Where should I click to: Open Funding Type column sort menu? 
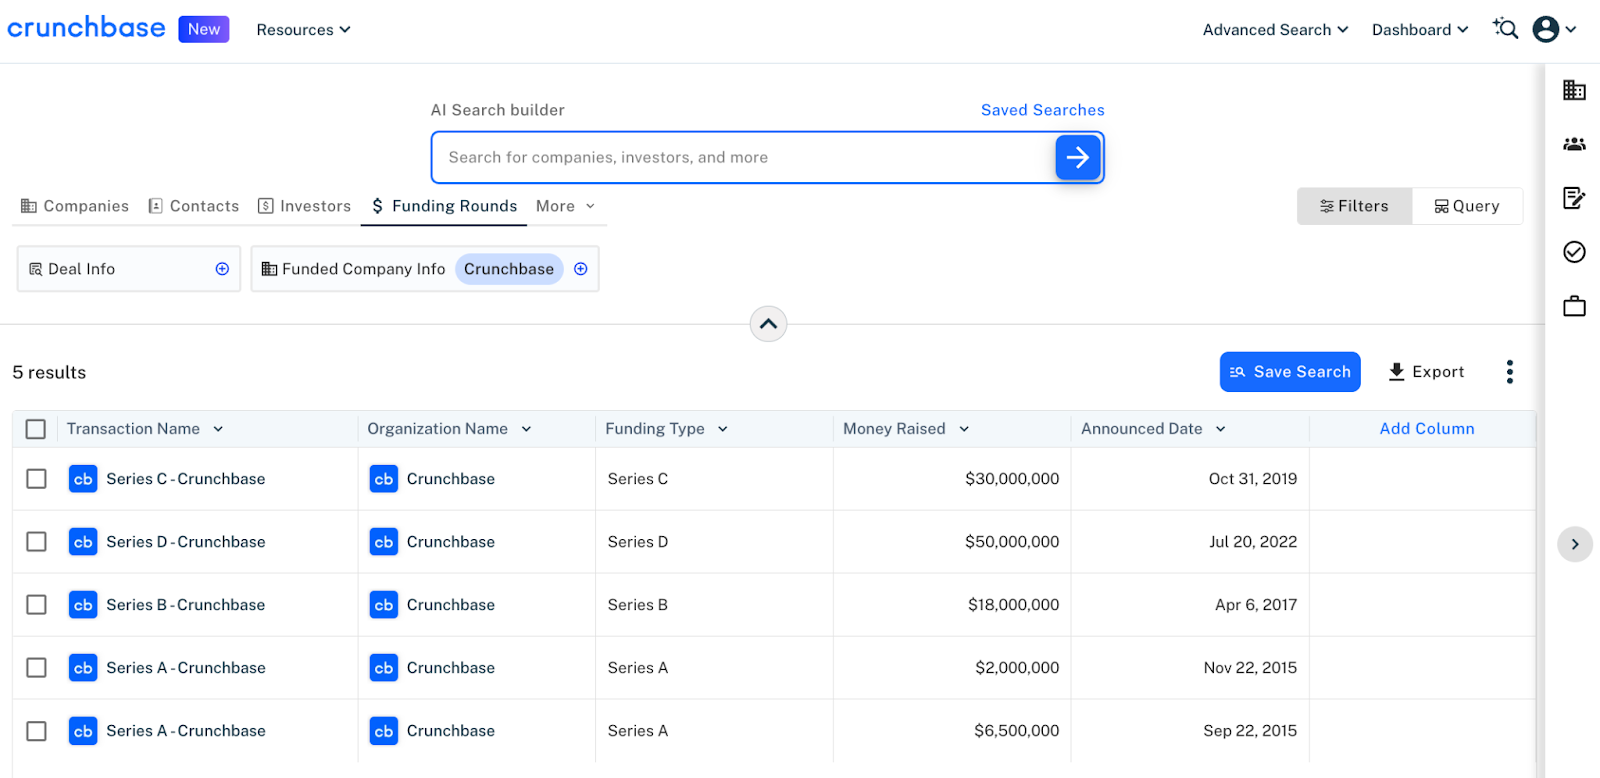point(723,429)
